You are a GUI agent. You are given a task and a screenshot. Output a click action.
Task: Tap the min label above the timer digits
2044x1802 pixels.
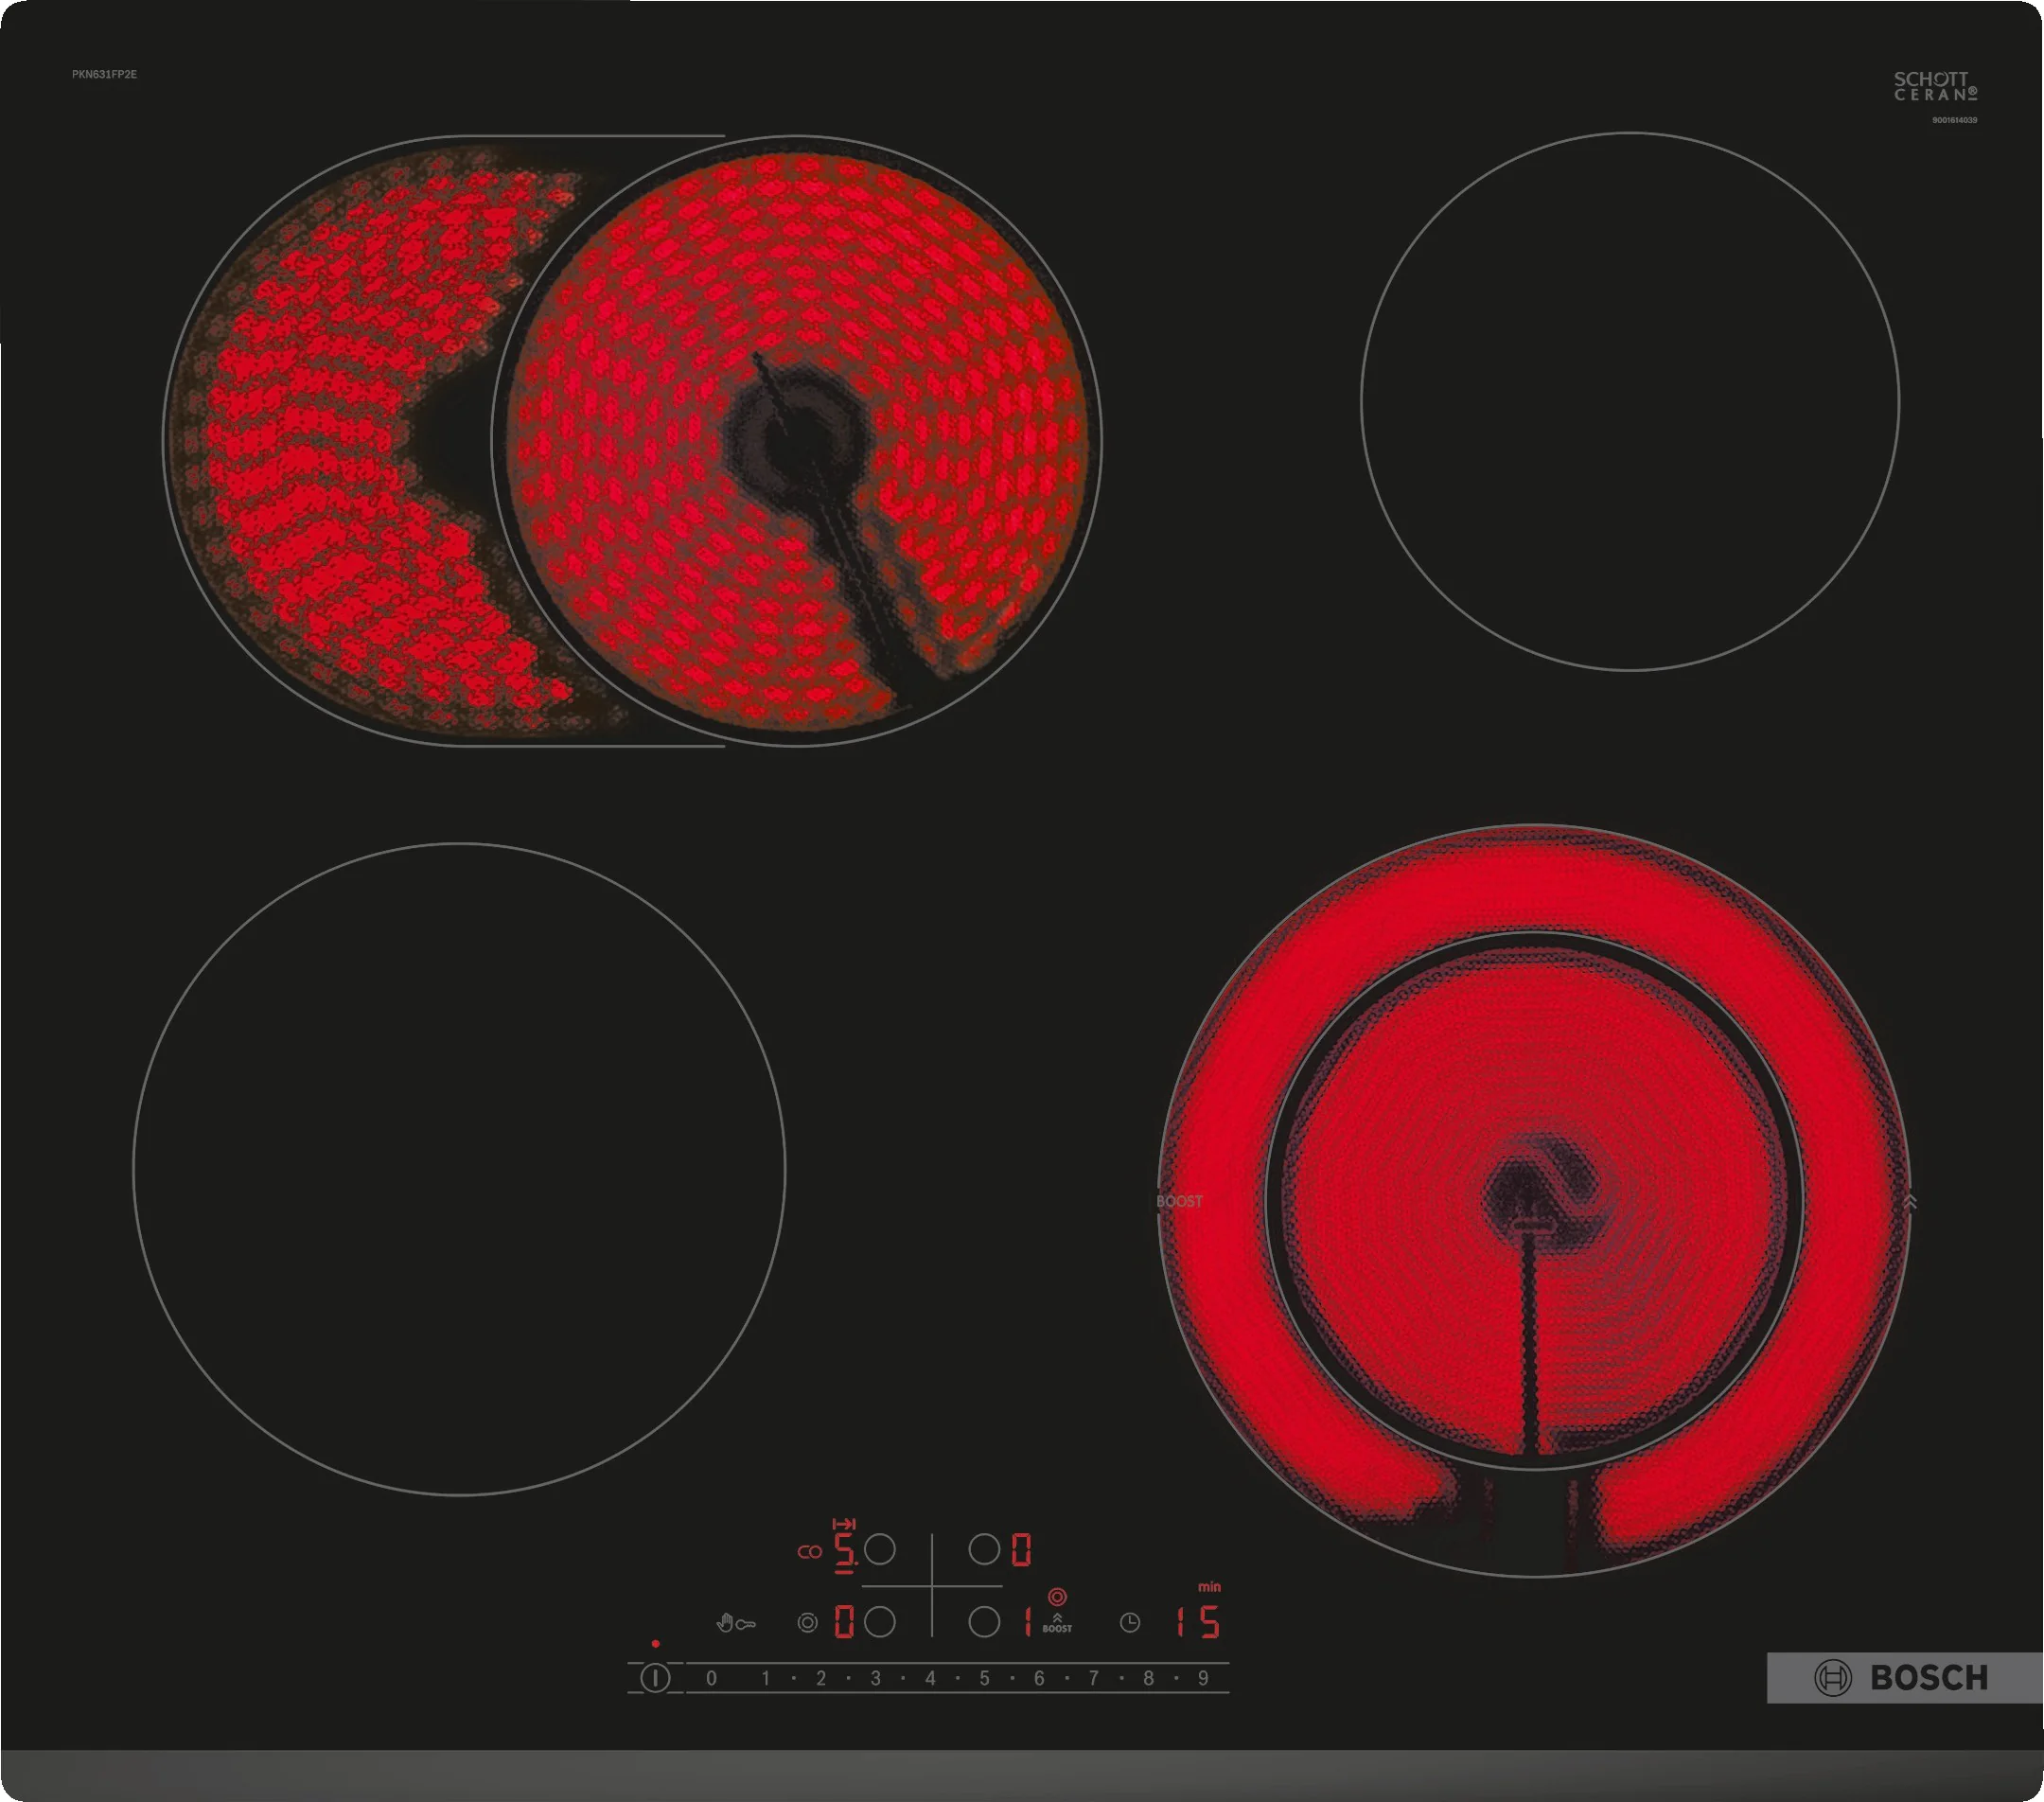click(1211, 1588)
